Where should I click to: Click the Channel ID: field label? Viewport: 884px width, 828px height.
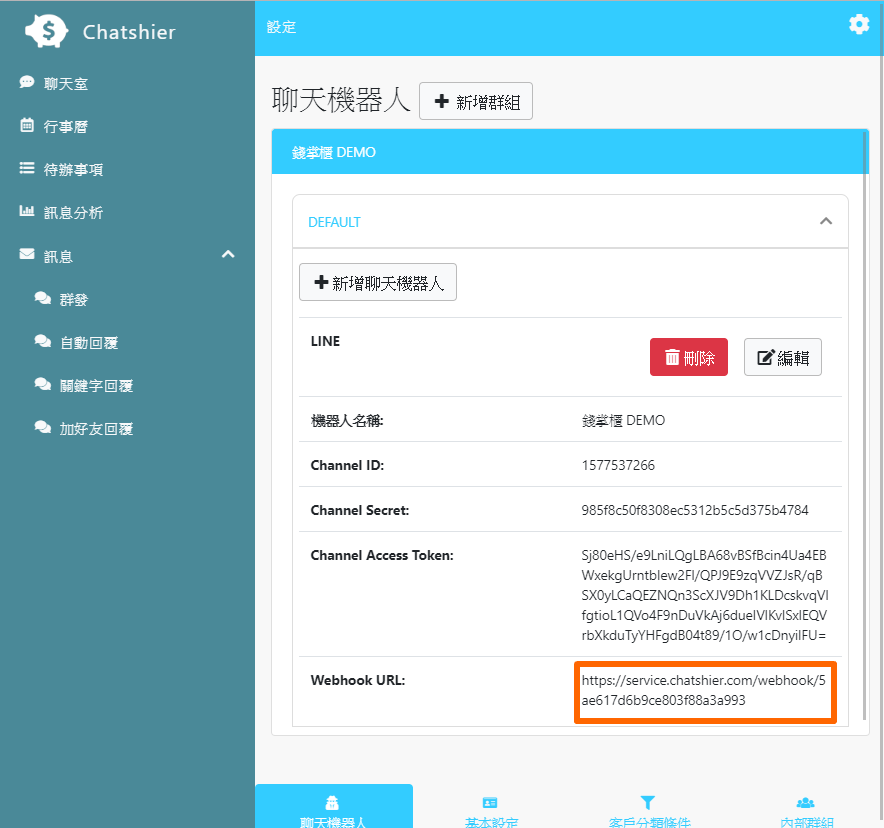(x=347, y=465)
